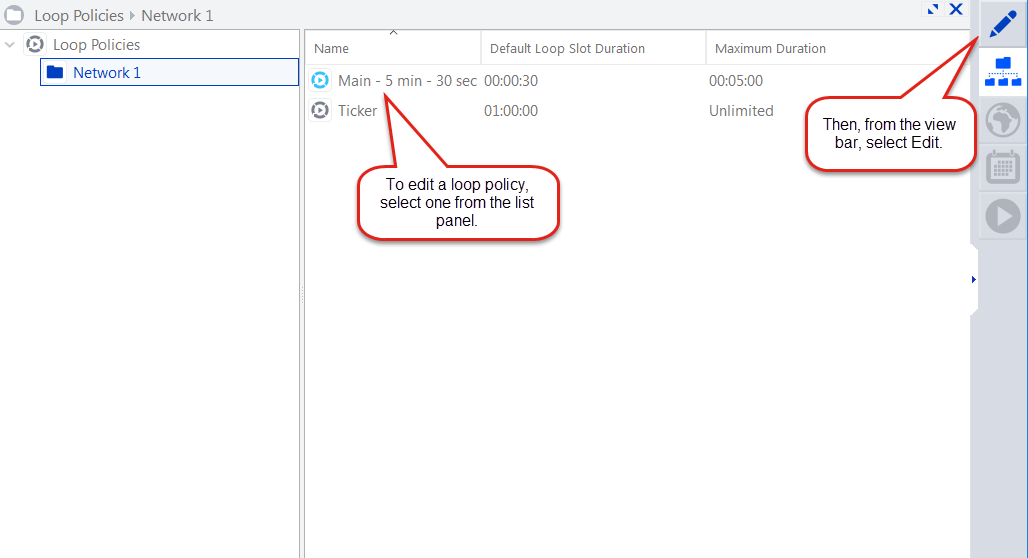1028x558 pixels.
Task: Open the network hierarchy view icon
Action: pos(1003,71)
